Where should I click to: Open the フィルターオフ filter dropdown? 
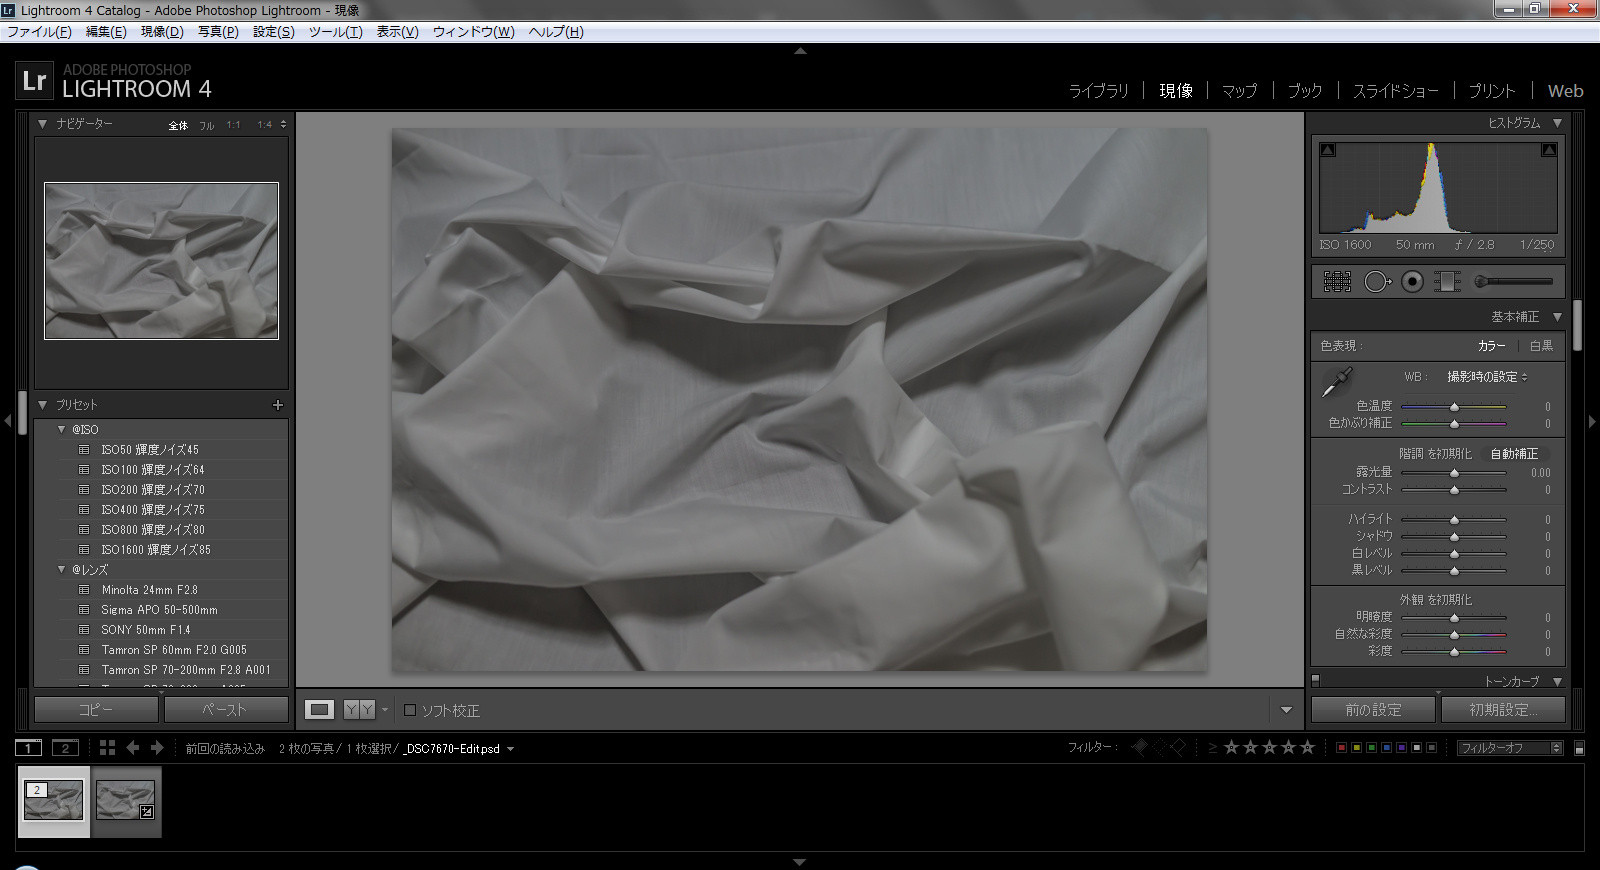coord(1509,748)
